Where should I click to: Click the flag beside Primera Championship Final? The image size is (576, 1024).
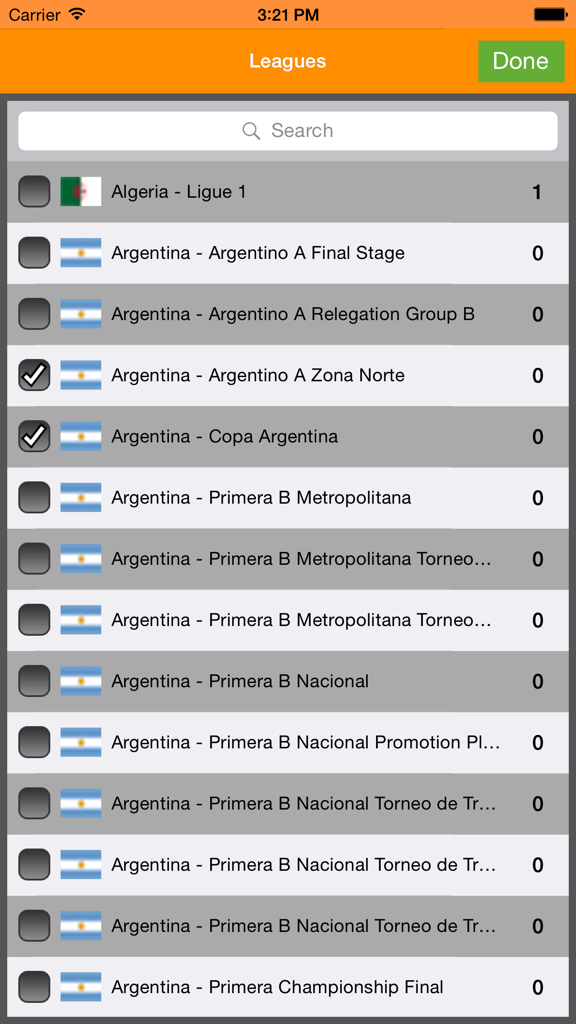pyautogui.click(x=81, y=987)
